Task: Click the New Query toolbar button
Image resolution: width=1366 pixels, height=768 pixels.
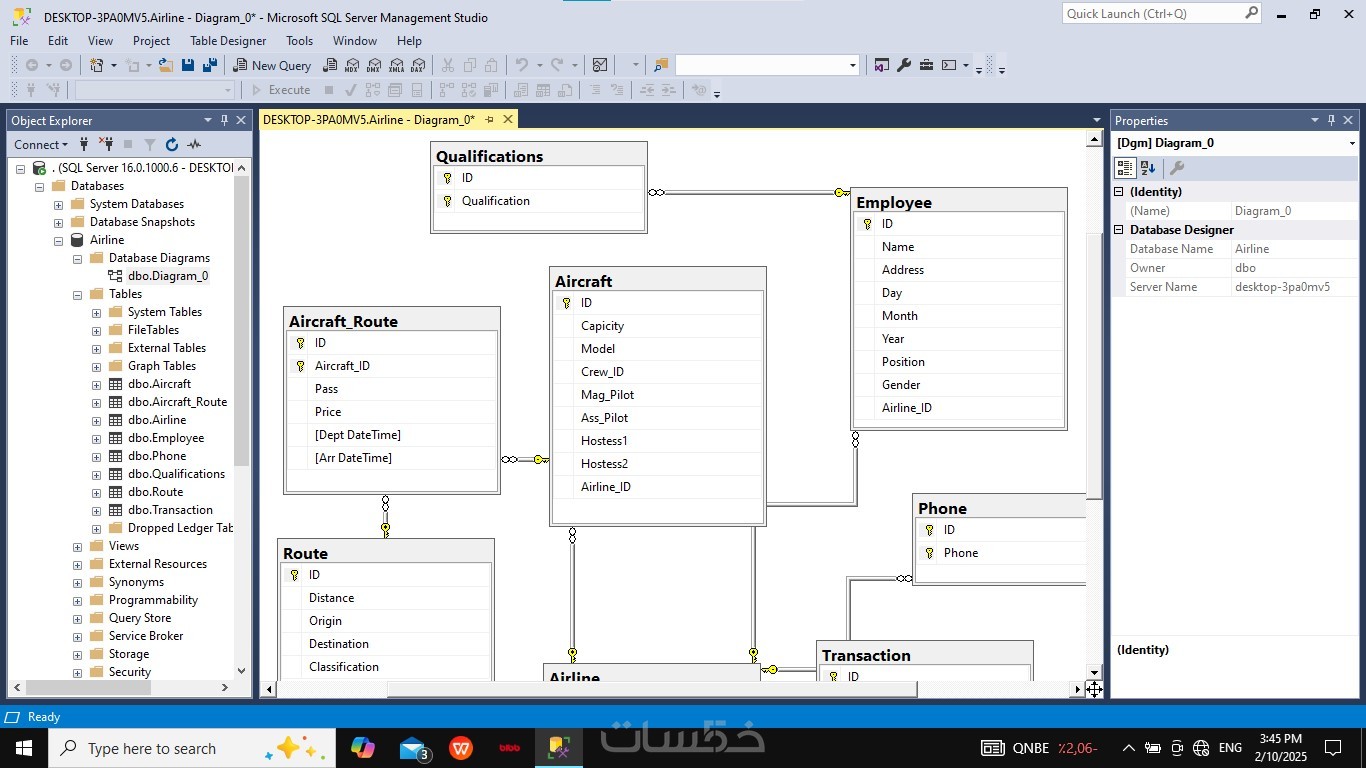Action: tap(272, 65)
